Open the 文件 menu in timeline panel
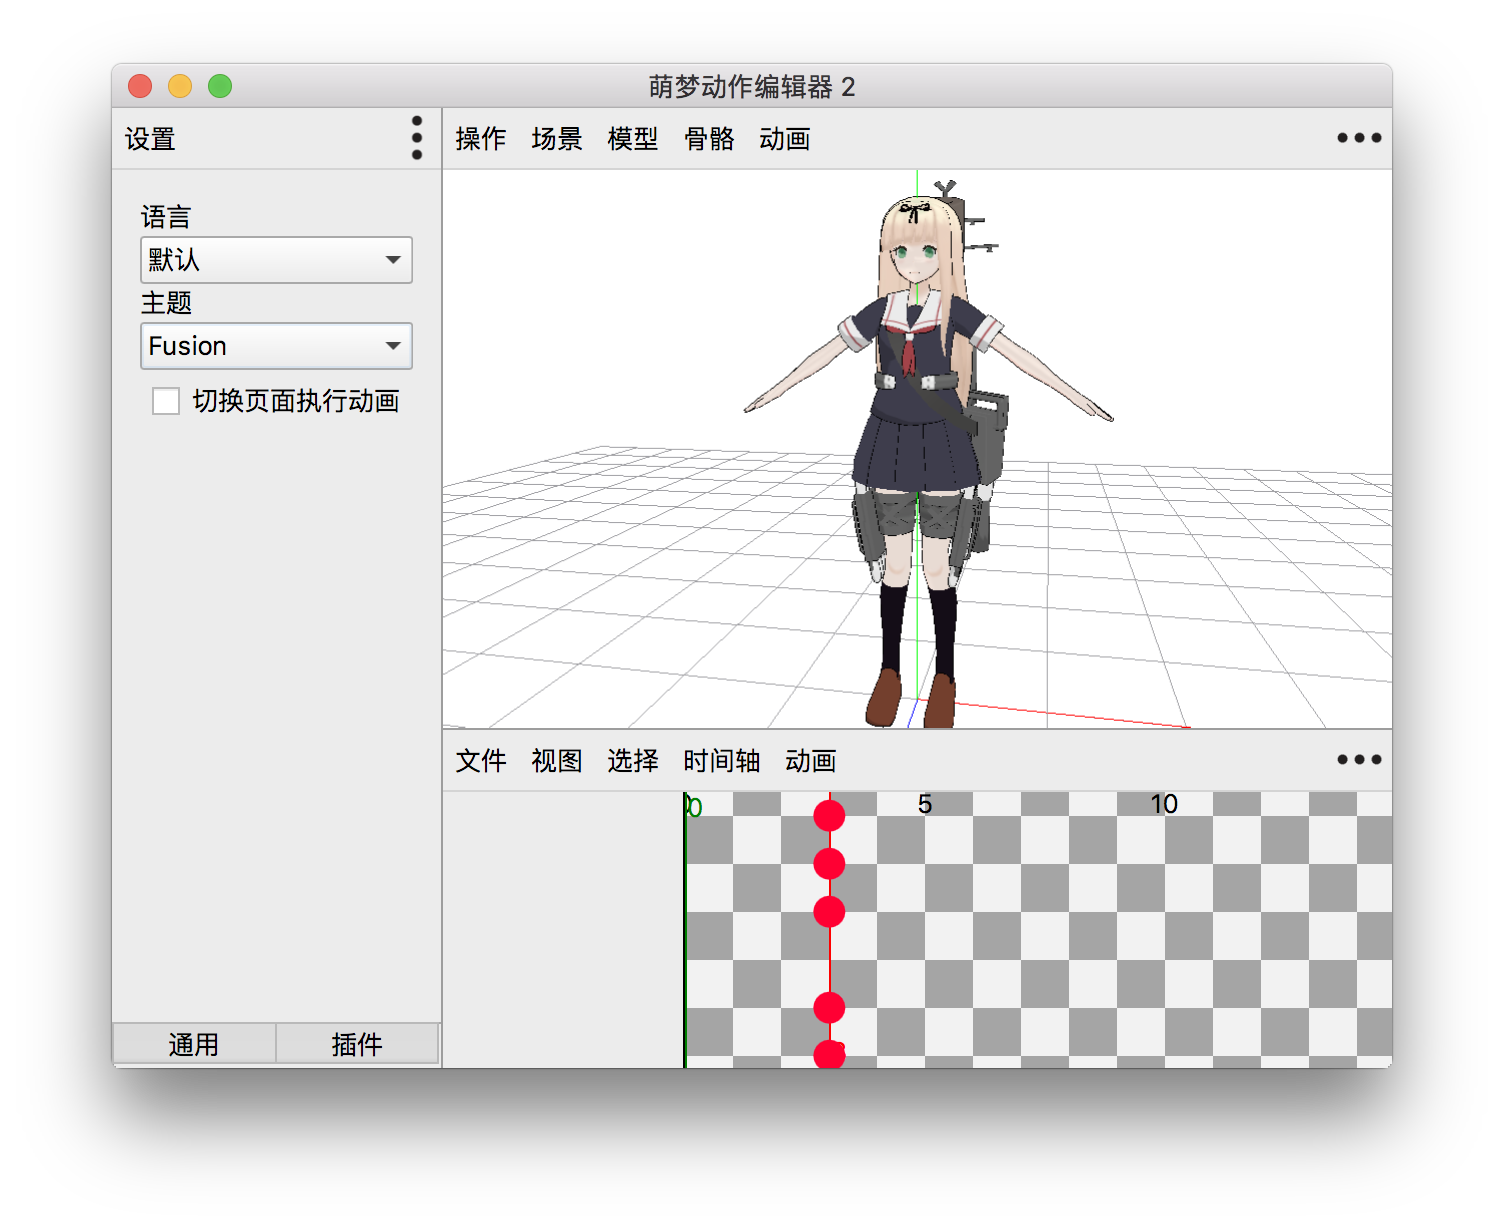 click(x=481, y=761)
